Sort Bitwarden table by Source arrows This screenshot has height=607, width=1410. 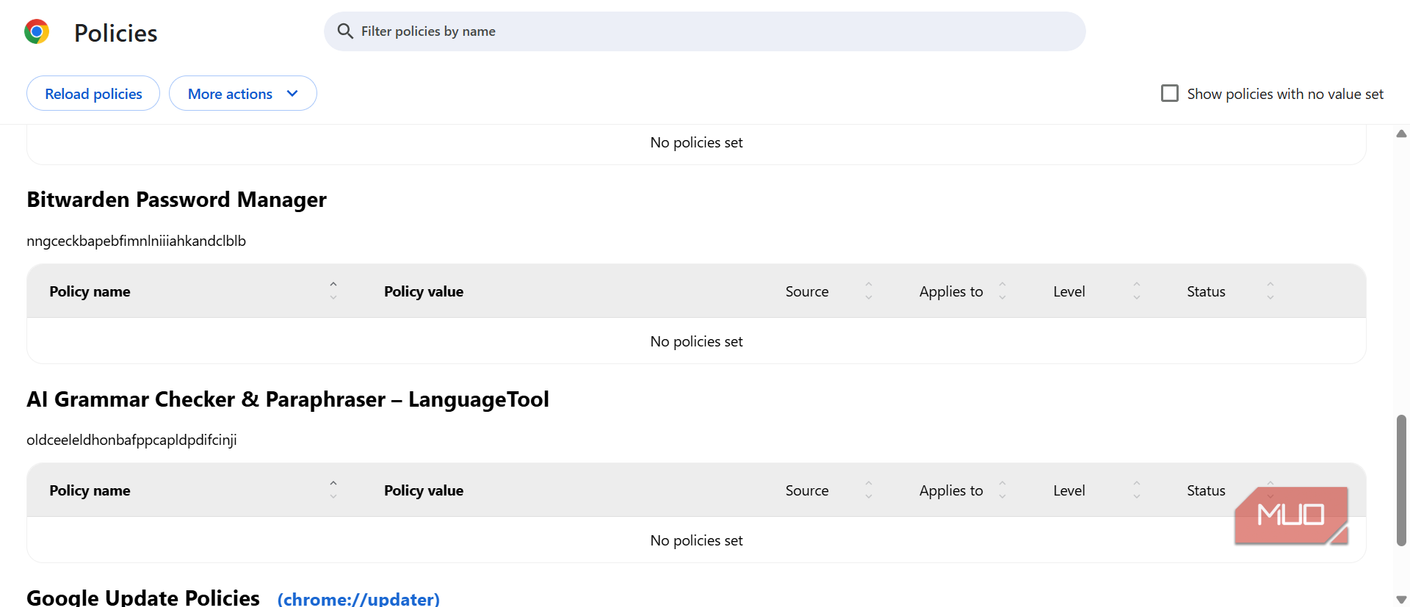click(x=868, y=291)
